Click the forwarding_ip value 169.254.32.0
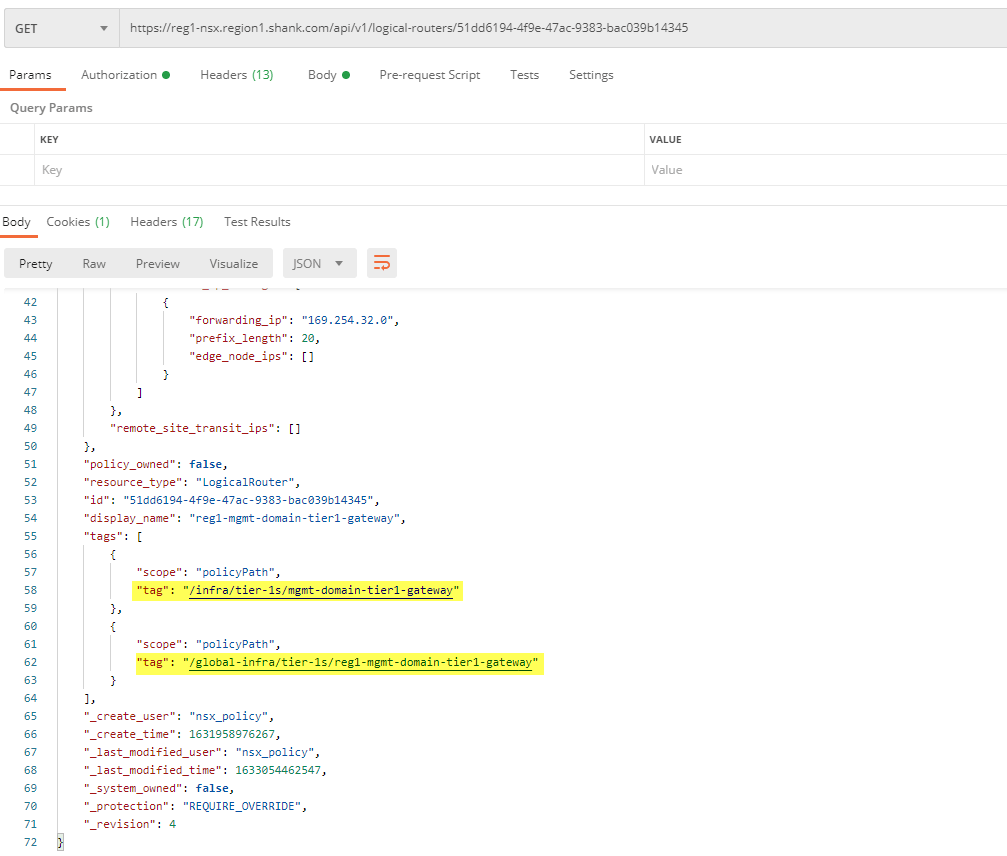The height and width of the screenshot is (856, 1007). (x=347, y=320)
